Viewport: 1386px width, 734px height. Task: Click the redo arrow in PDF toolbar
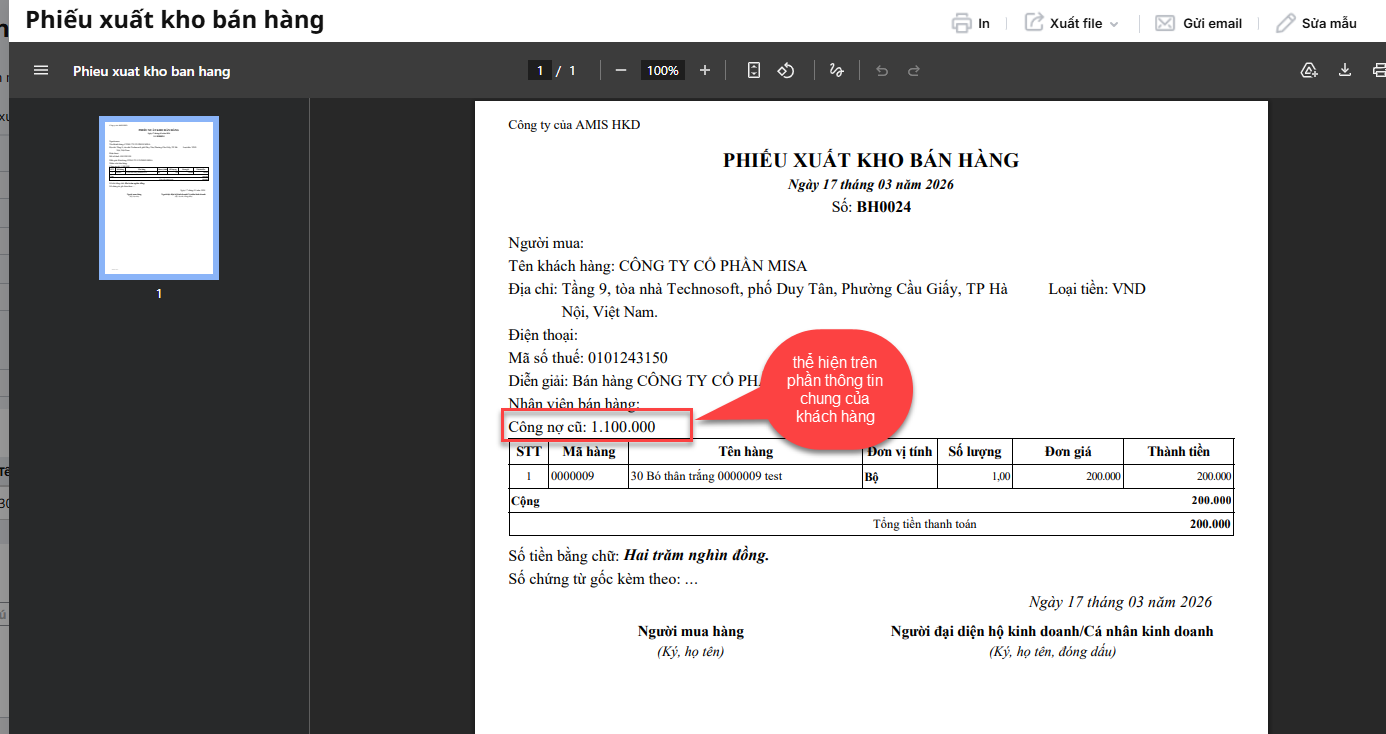913,71
